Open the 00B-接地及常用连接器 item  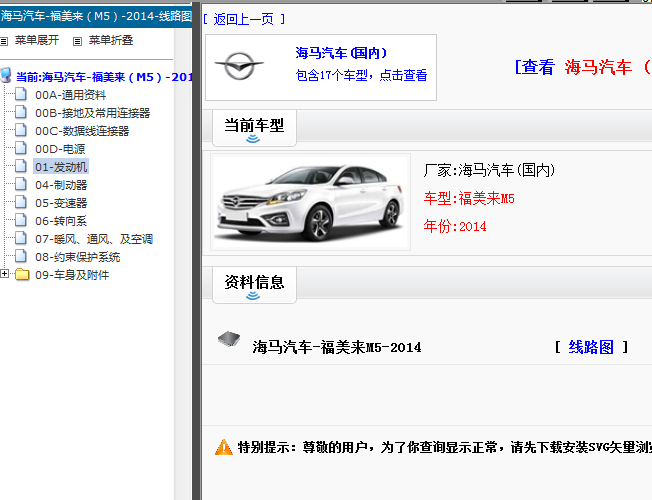(x=92, y=113)
